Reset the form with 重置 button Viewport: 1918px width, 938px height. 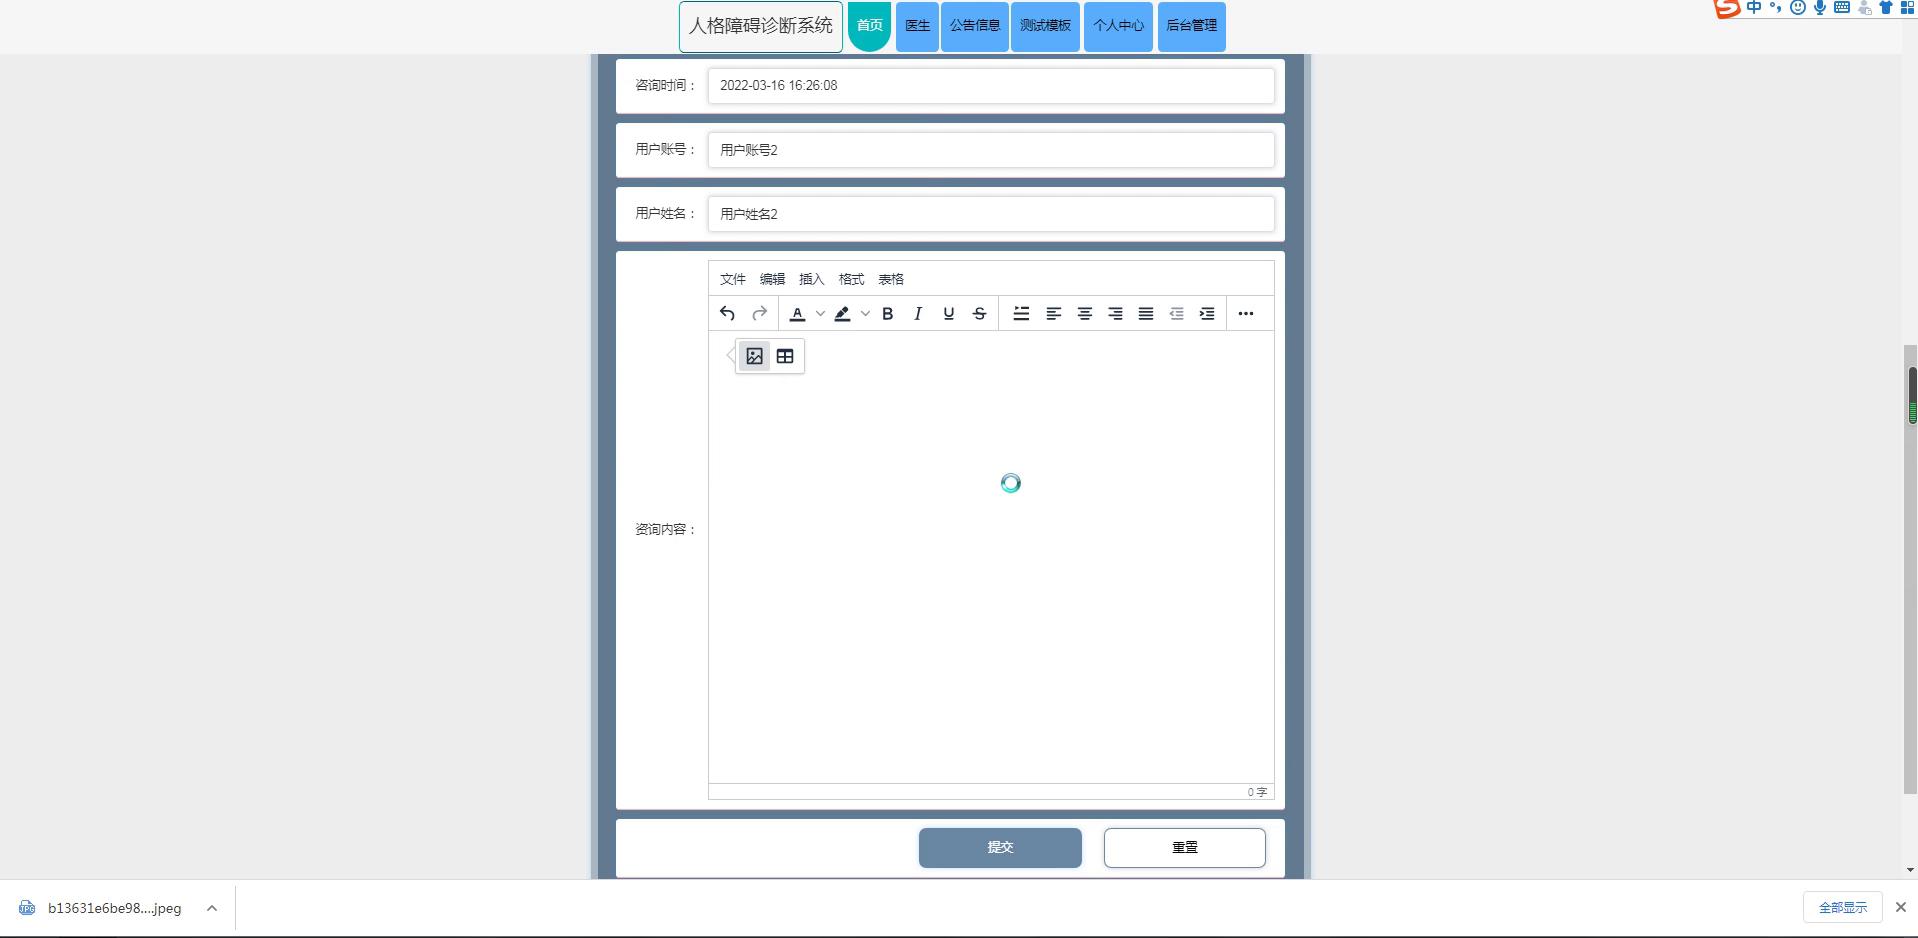click(1184, 847)
